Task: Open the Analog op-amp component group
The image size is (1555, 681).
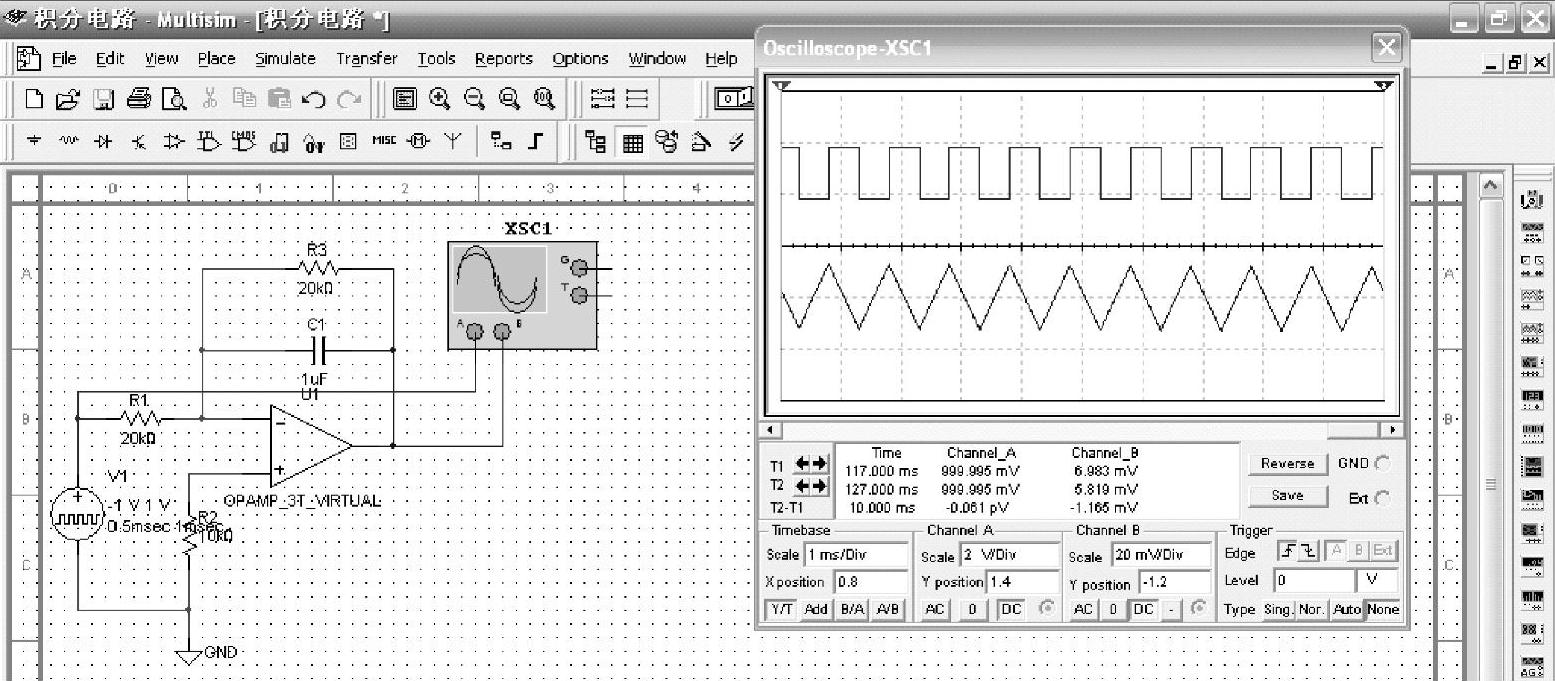Action: point(174,141)
